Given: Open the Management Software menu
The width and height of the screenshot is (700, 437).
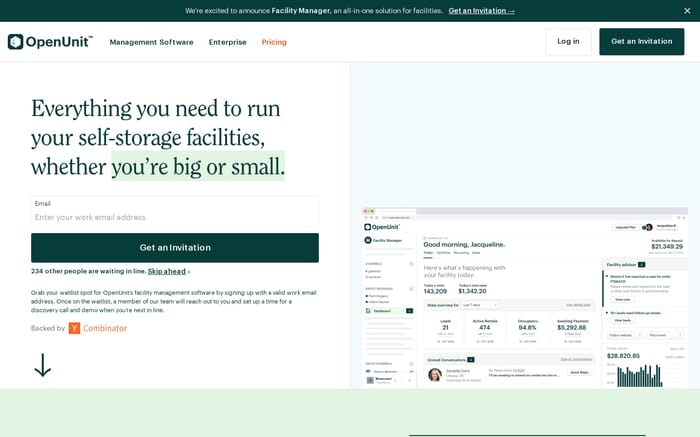Looking at the screenshot, I should (151, 42).
